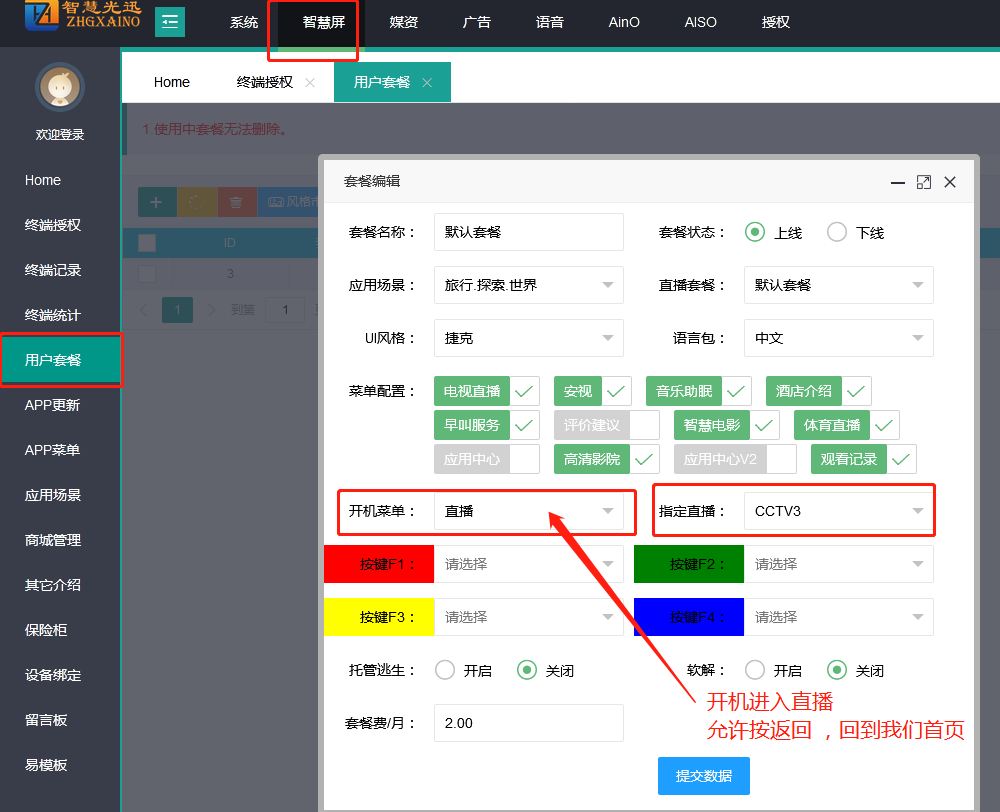
Task: Click the 套餐费/月 input field
Action: click(528, 723)
